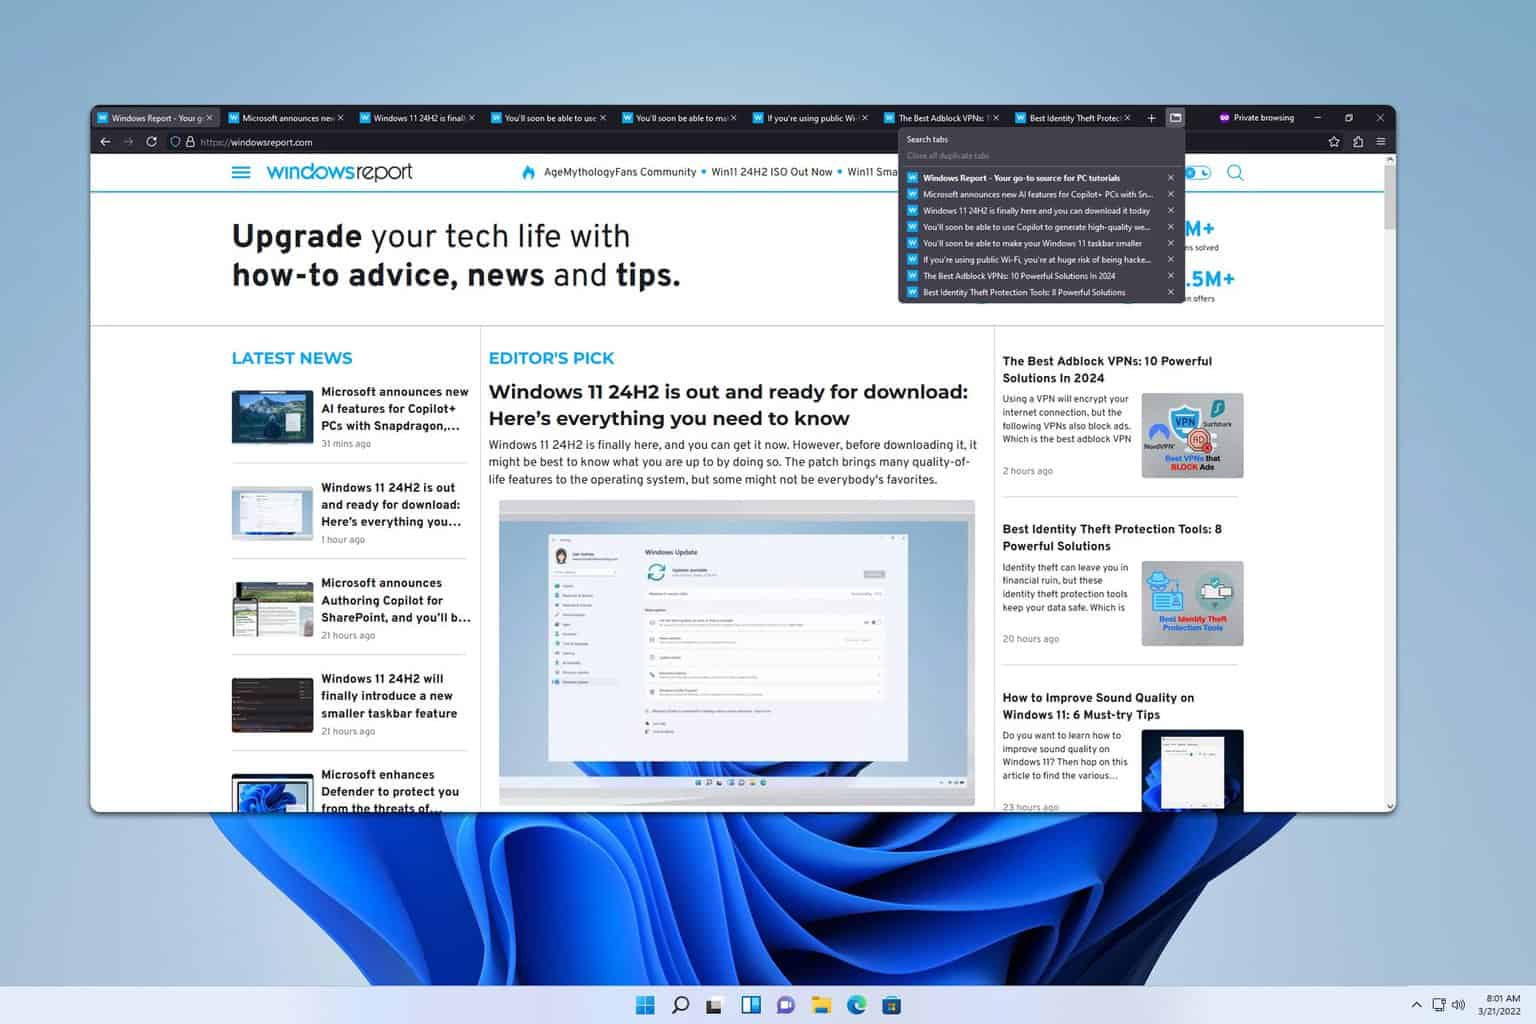This screenshot has width=1536, height=1024.
Task: Expand the system tray hidden icons chevron
Action: pyautogui.click(x=1416, y=1005)
